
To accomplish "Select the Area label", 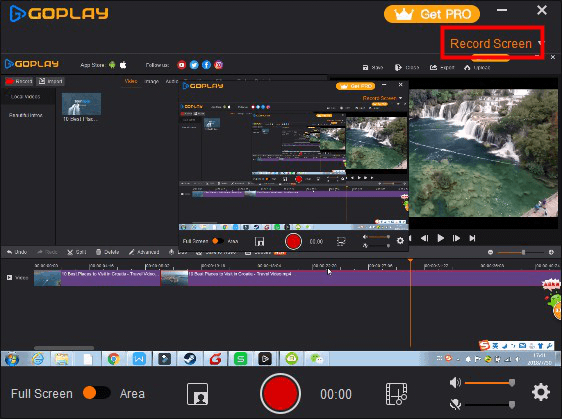I will [132, 394].
